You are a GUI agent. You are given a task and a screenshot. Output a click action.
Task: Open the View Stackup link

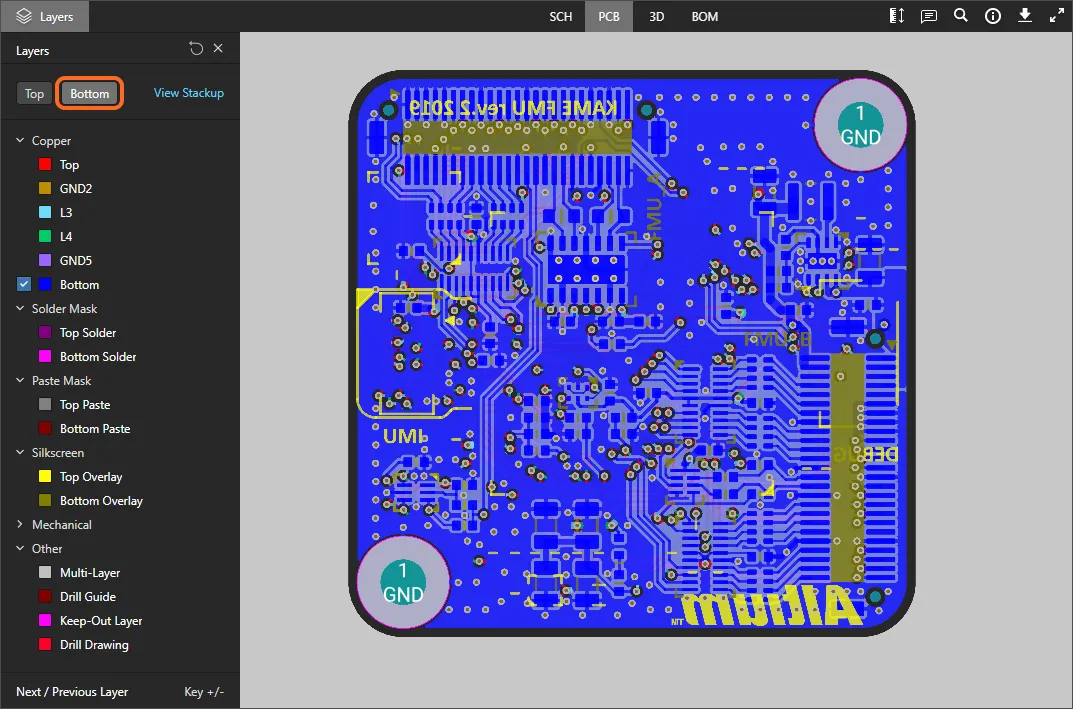[189, 93]
